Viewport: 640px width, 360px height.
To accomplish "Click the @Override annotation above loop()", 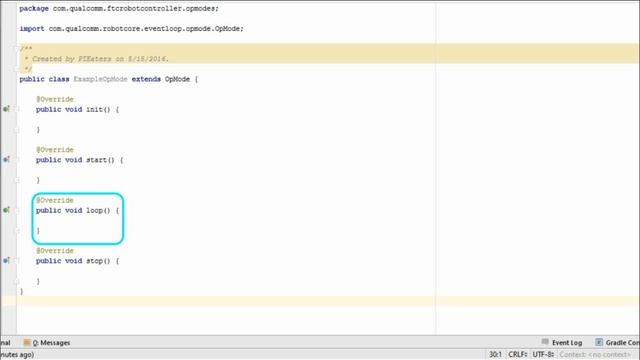I will point(55,200).
